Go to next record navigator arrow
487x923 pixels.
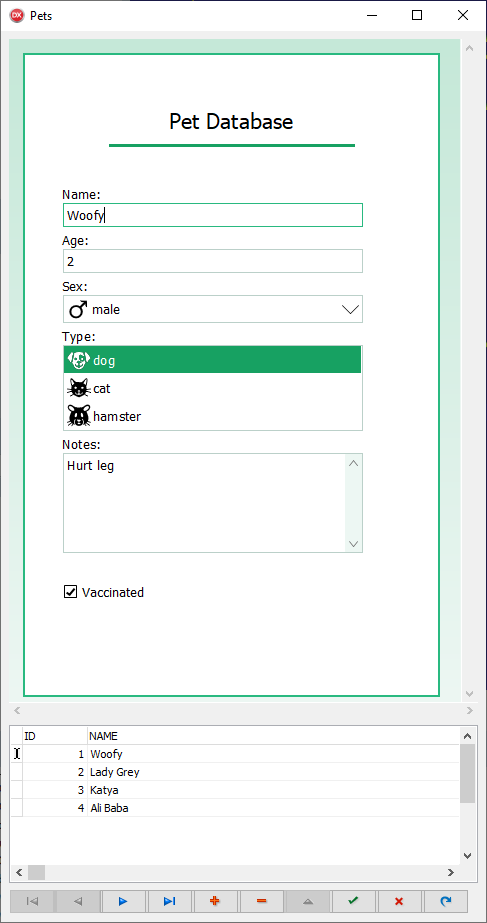(x=123, y=901)
